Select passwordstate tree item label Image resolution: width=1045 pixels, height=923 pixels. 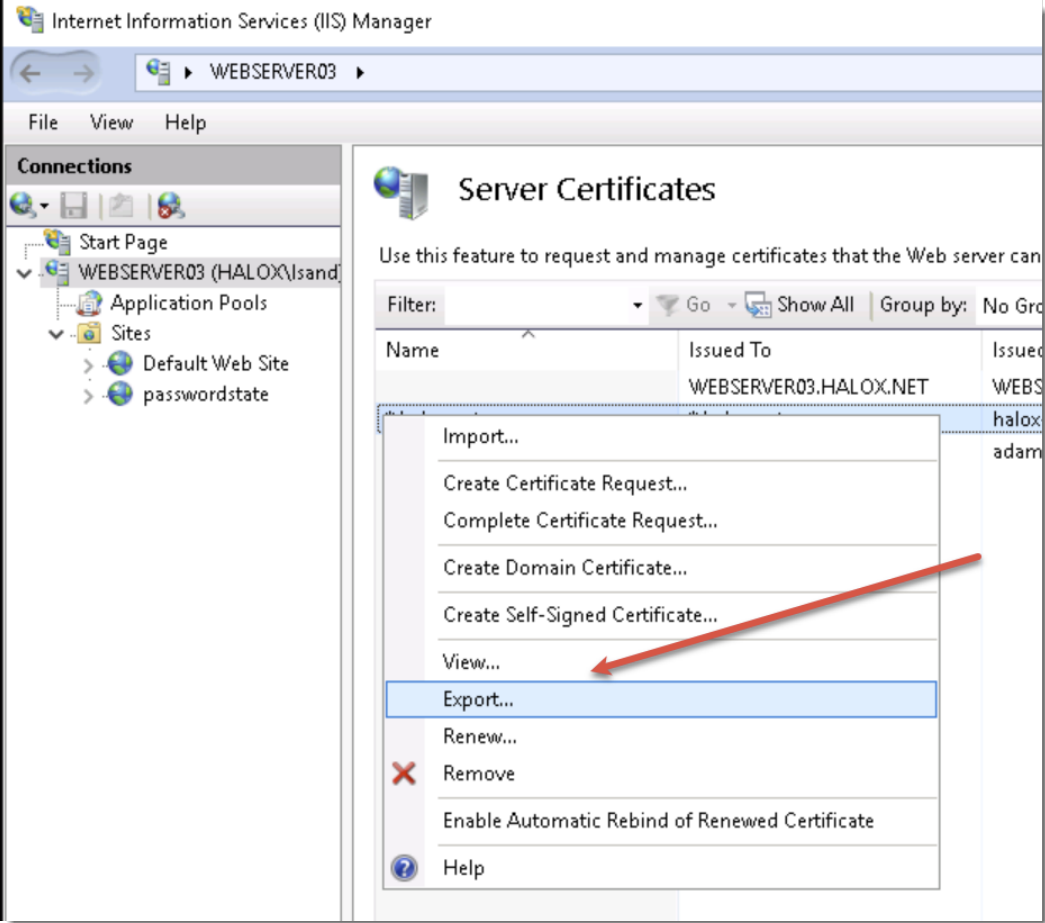pyautogui.click(x=206, y=395)
